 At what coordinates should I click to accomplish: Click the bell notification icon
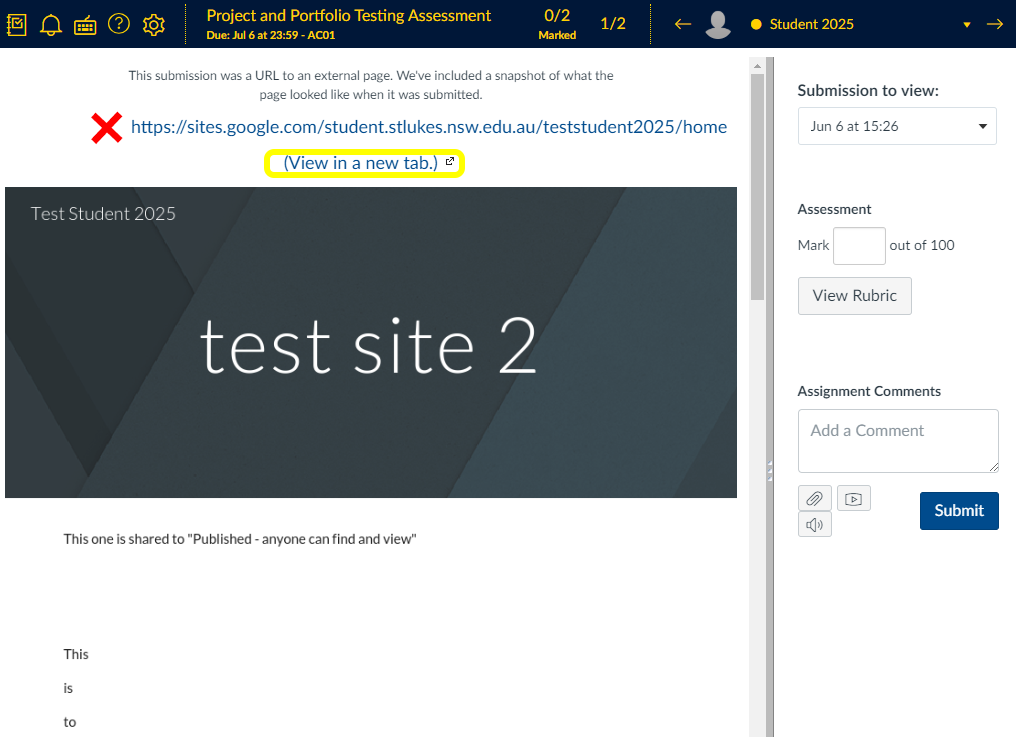pyautogui.click(x=51, y=25)
